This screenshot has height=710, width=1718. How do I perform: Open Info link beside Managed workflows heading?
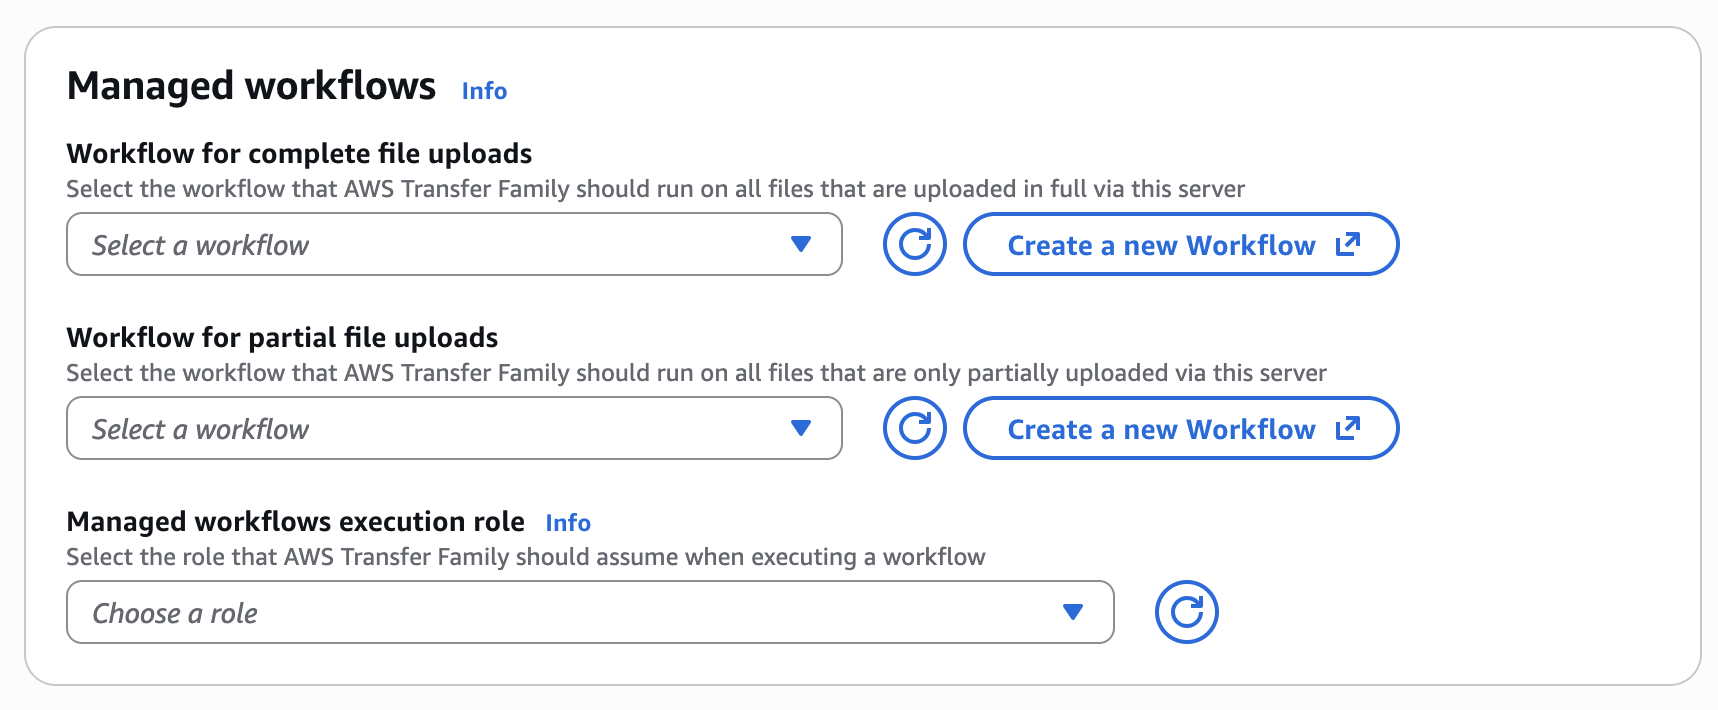(484, 91)
